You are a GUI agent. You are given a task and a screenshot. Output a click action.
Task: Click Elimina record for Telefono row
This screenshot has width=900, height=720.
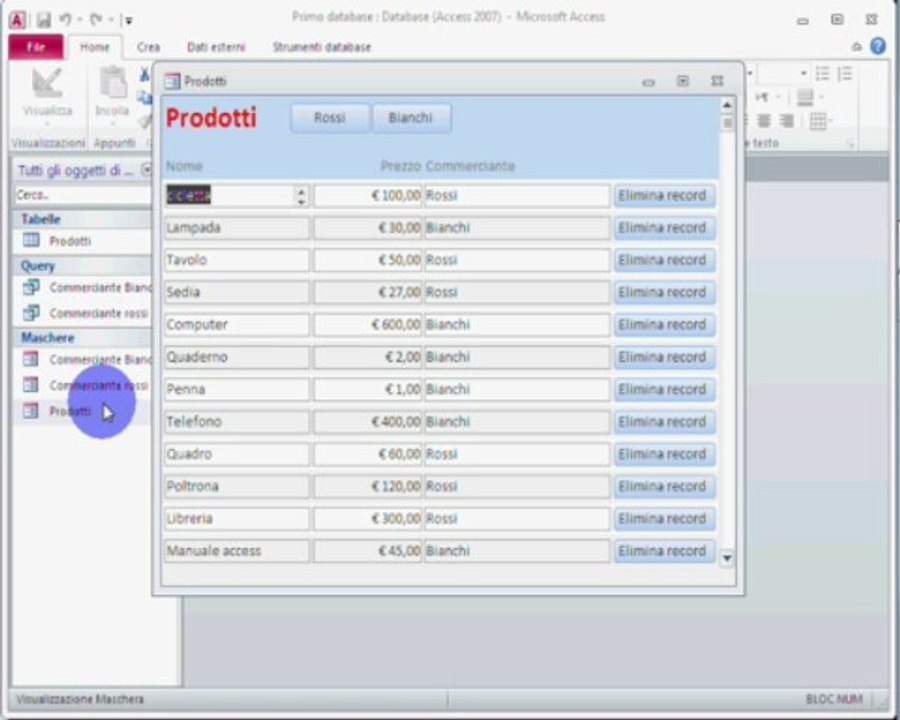coord(664,422)
